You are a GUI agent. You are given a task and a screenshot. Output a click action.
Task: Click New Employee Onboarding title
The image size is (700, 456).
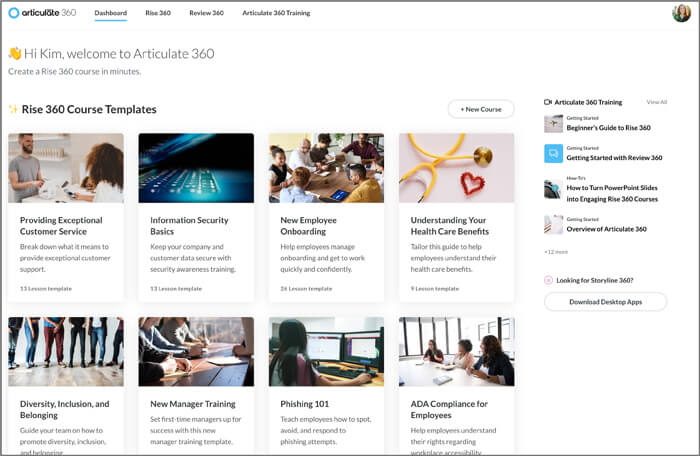[308, 226]
